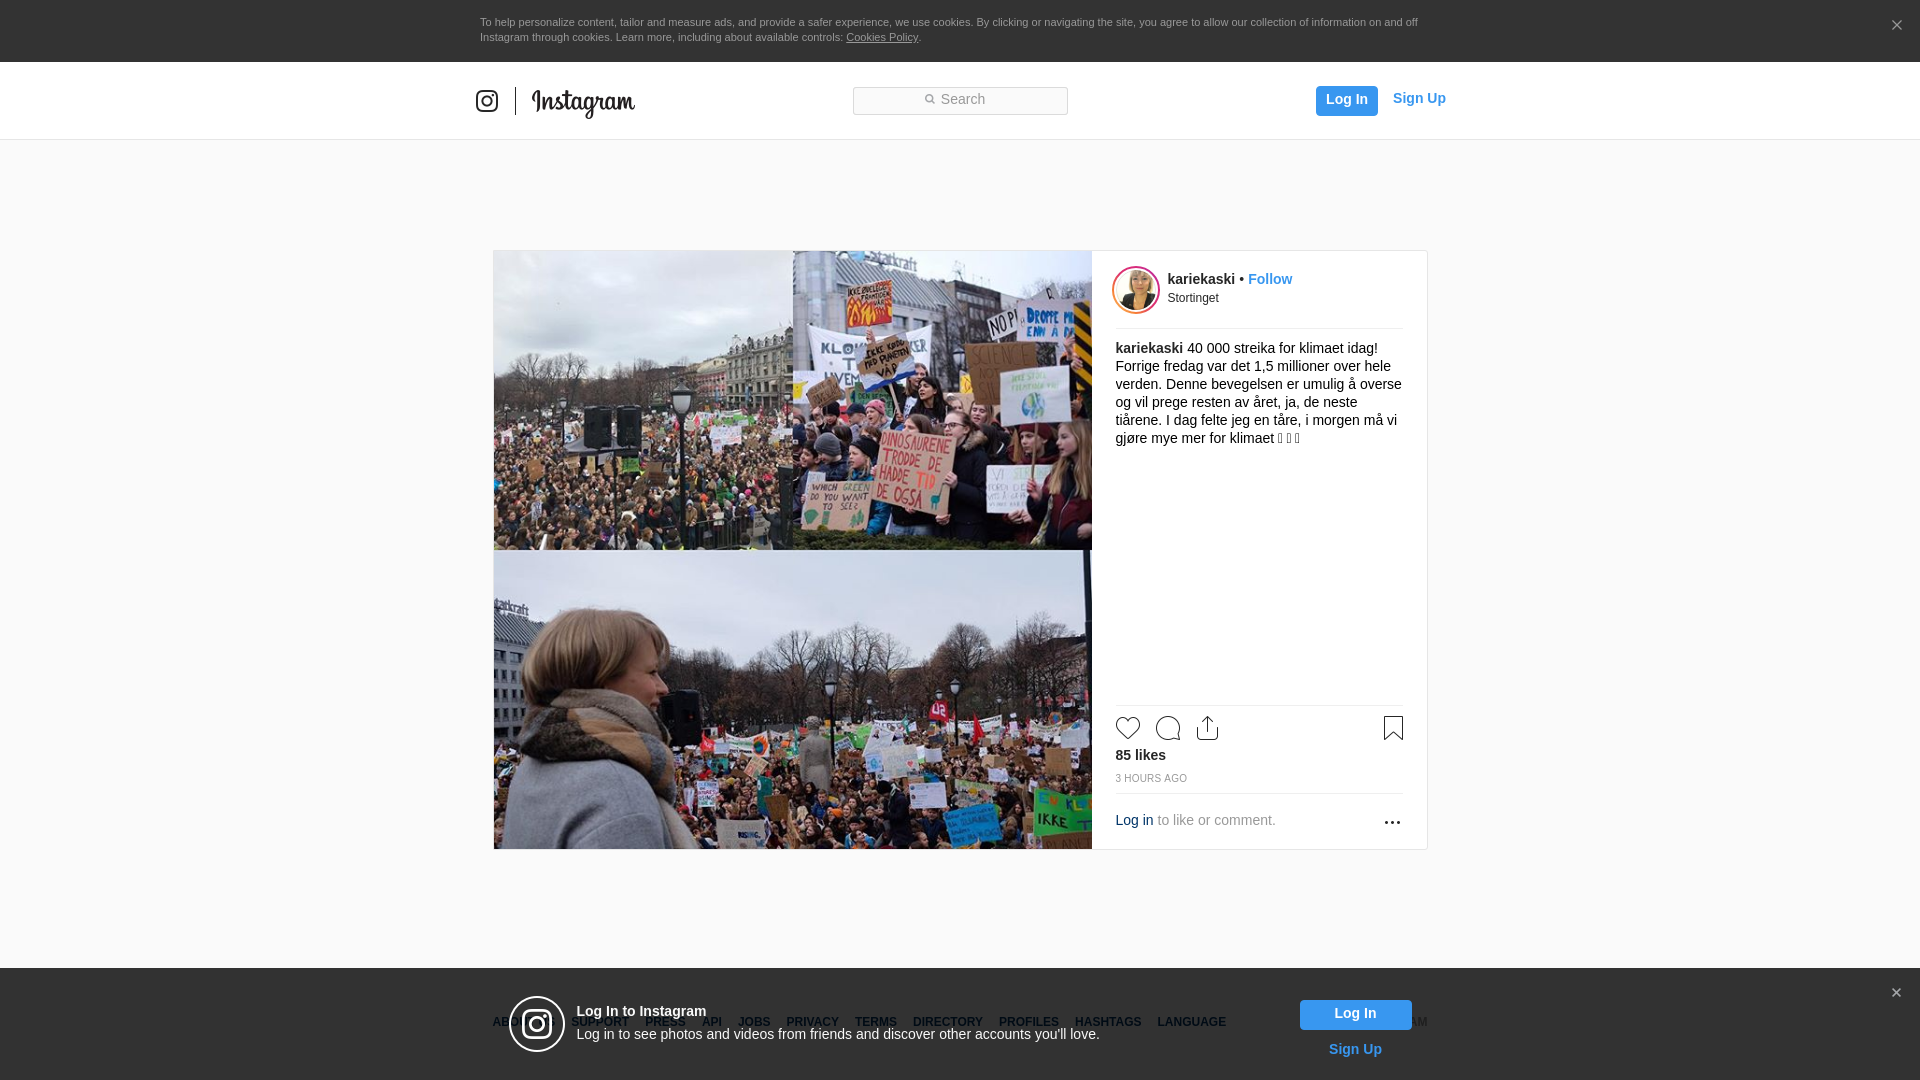Open the DIRECTORY footer link
Image resolution: width=1920 pixels, height=1080 pixels.
[x=948, y=1022]
